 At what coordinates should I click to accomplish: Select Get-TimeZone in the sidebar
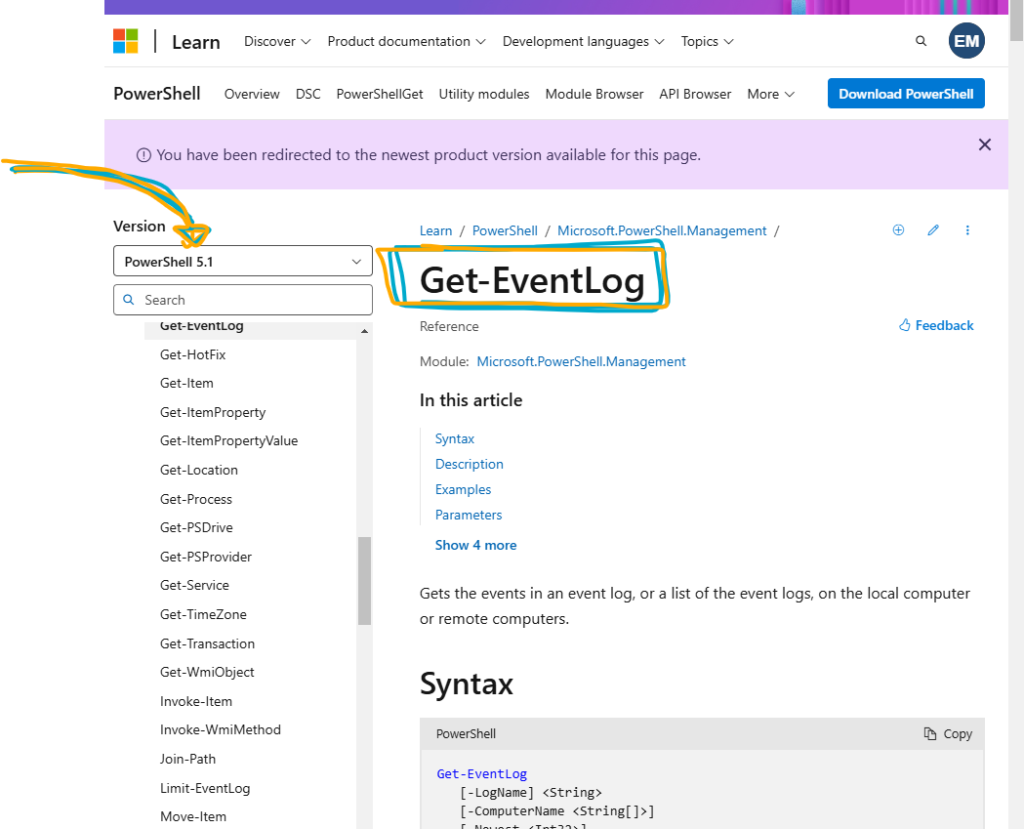(203, 615)
